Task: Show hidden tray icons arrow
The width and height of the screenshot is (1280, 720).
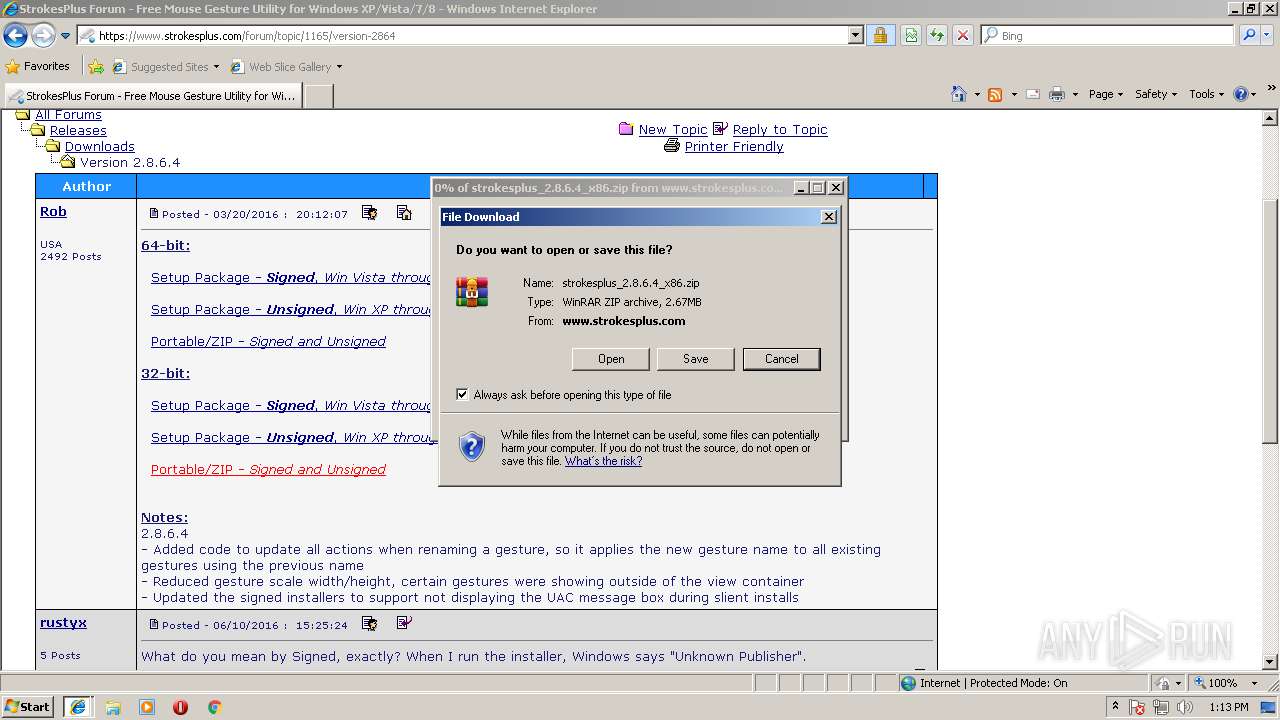Action: (1115, 707)
